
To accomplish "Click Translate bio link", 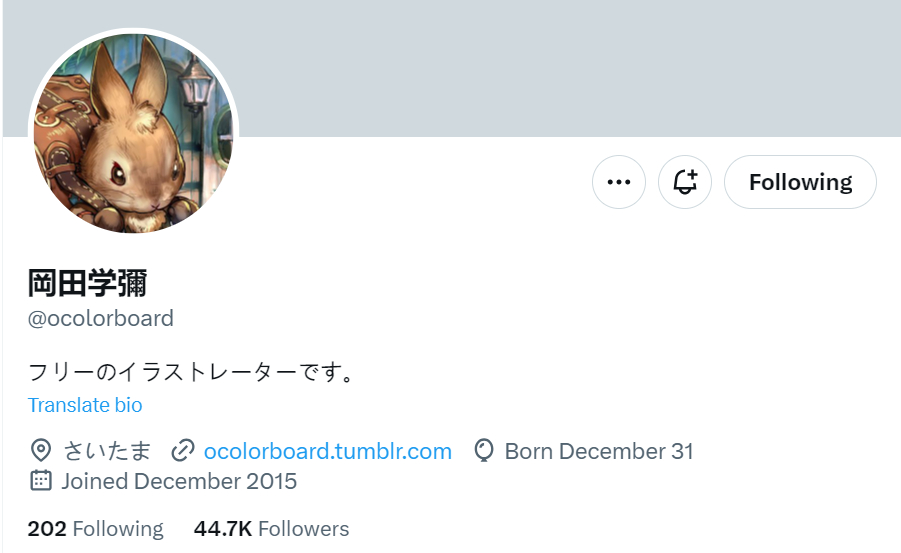I will (85, 405).
